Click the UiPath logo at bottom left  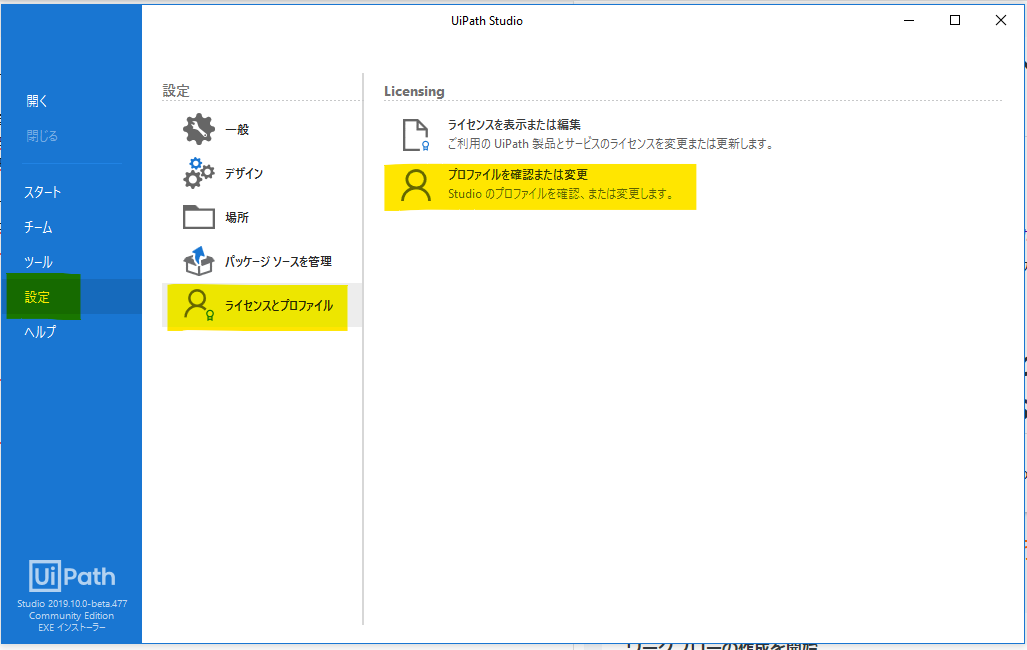[x=71, y=575]
